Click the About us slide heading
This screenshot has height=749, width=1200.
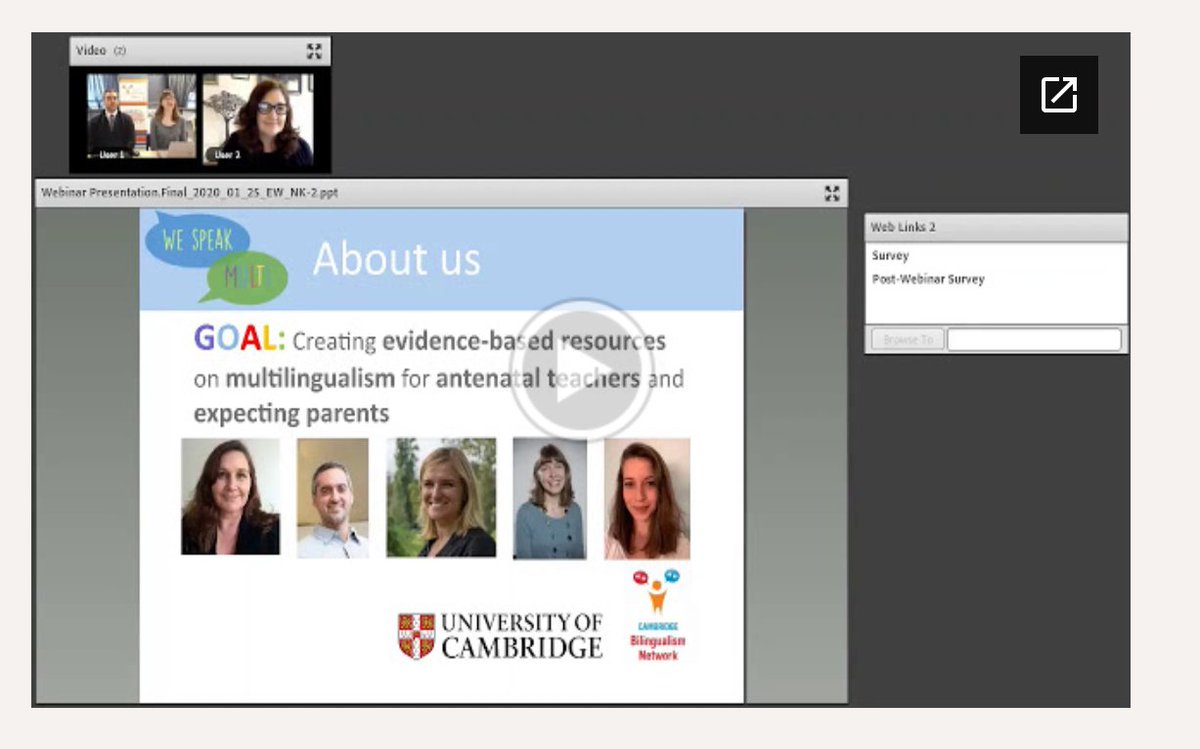397,259
